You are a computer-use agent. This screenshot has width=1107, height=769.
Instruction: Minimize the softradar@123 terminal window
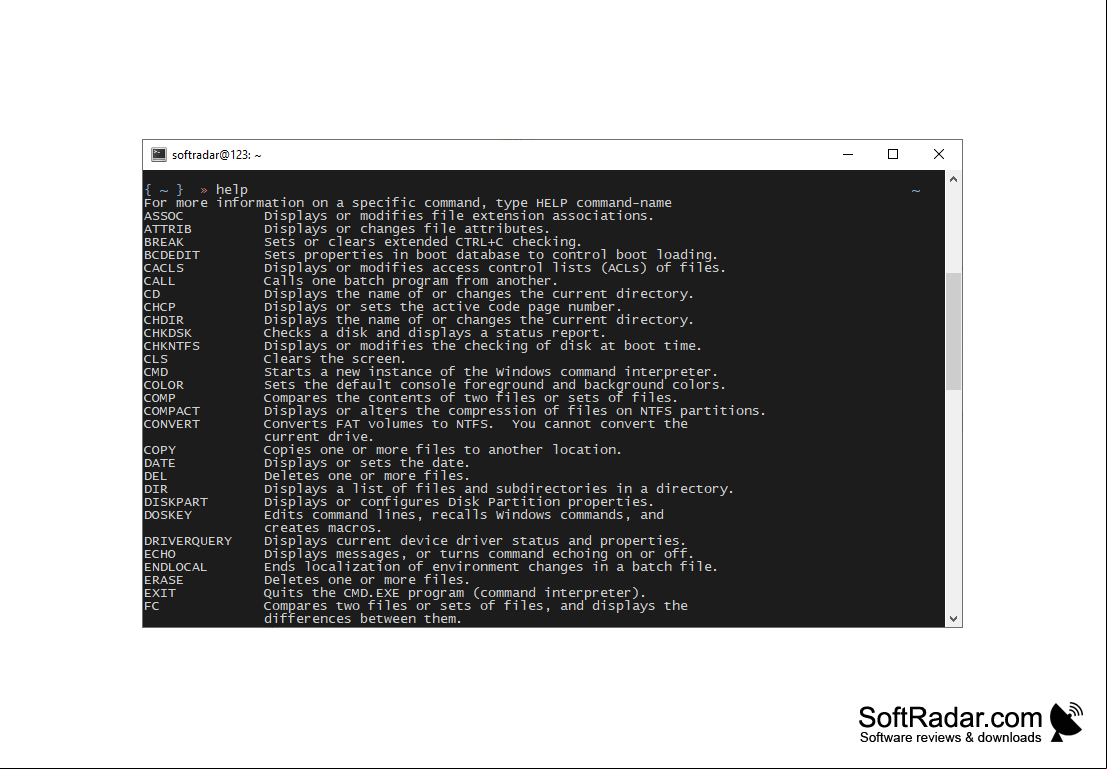848,154
